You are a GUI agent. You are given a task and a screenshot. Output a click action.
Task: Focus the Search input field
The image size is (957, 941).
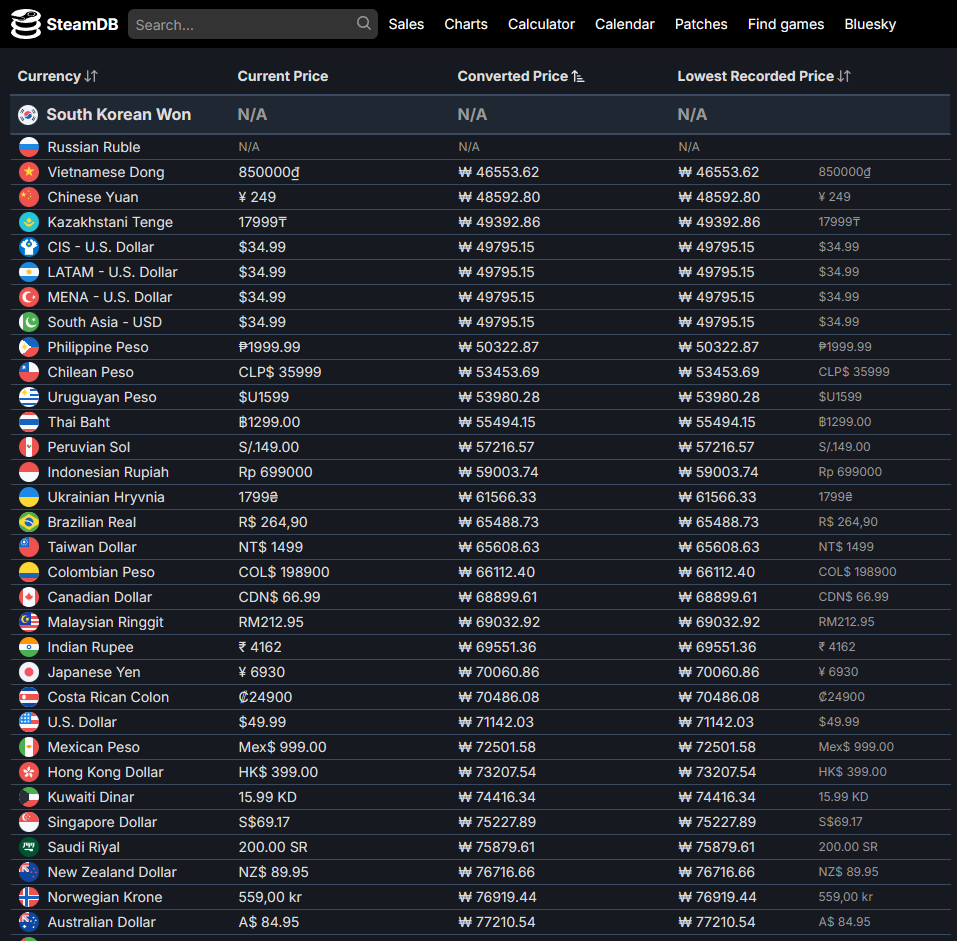(x=240, y=24)
